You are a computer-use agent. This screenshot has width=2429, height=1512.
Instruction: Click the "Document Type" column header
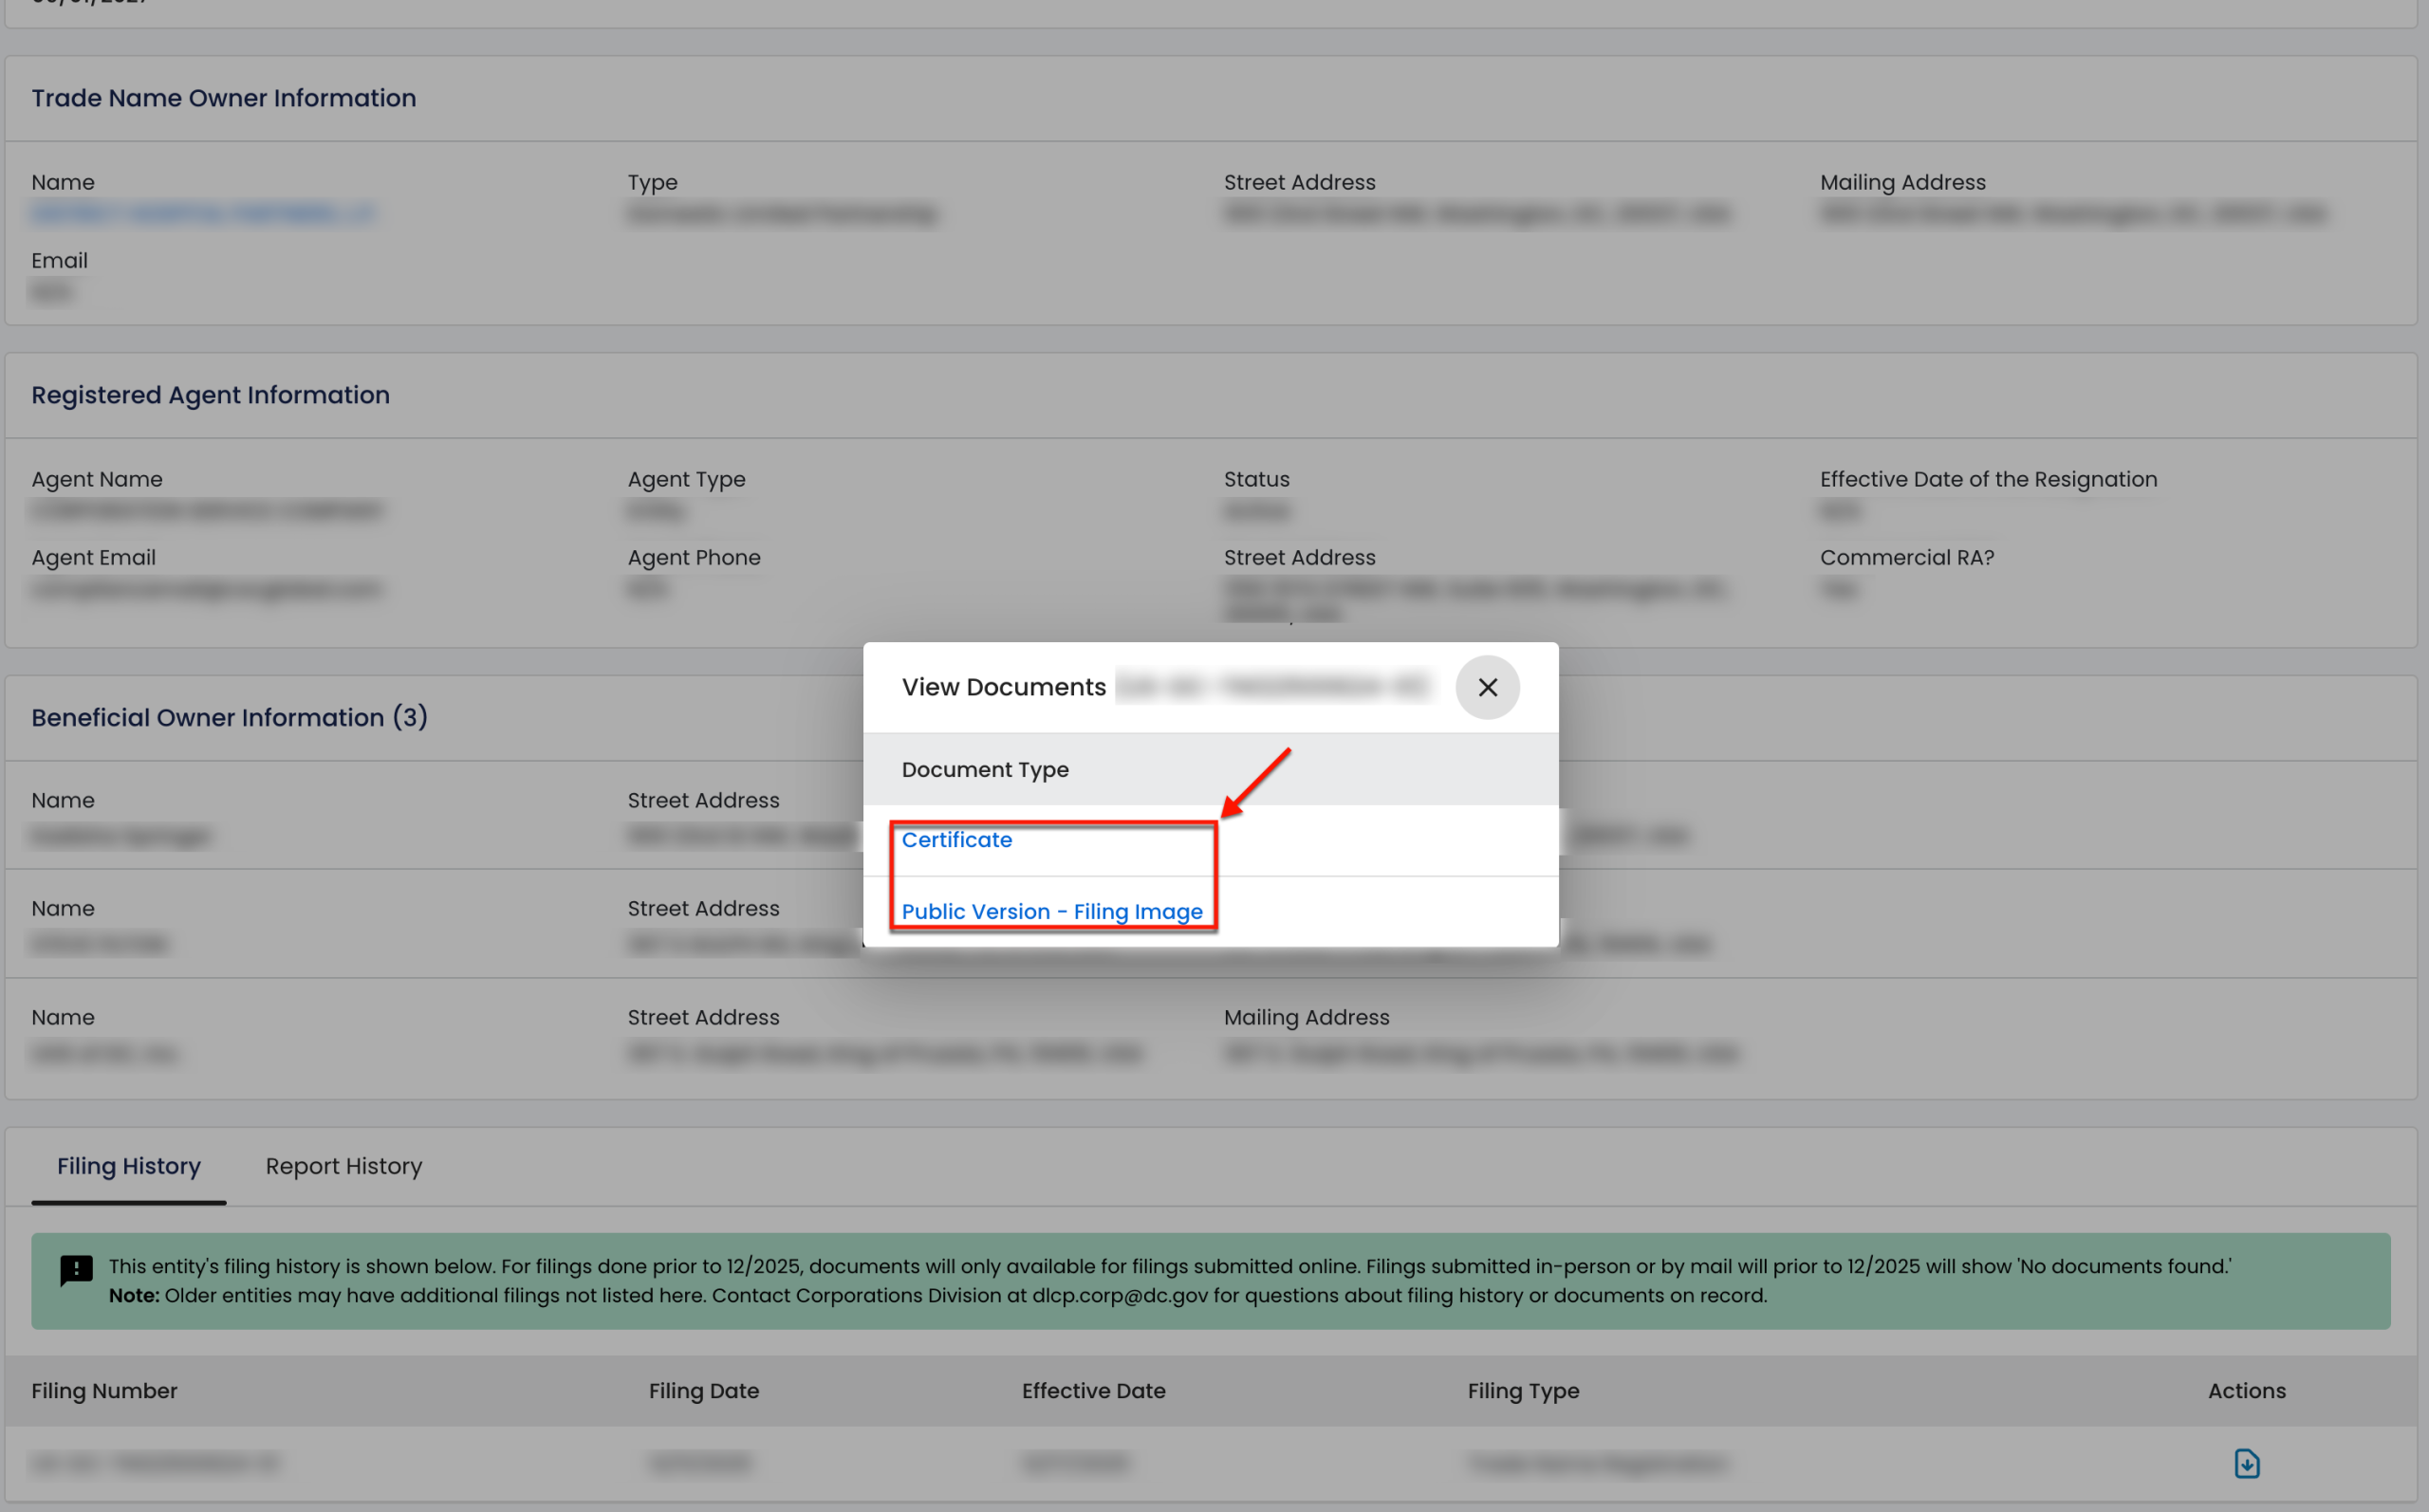pos(985,769)
